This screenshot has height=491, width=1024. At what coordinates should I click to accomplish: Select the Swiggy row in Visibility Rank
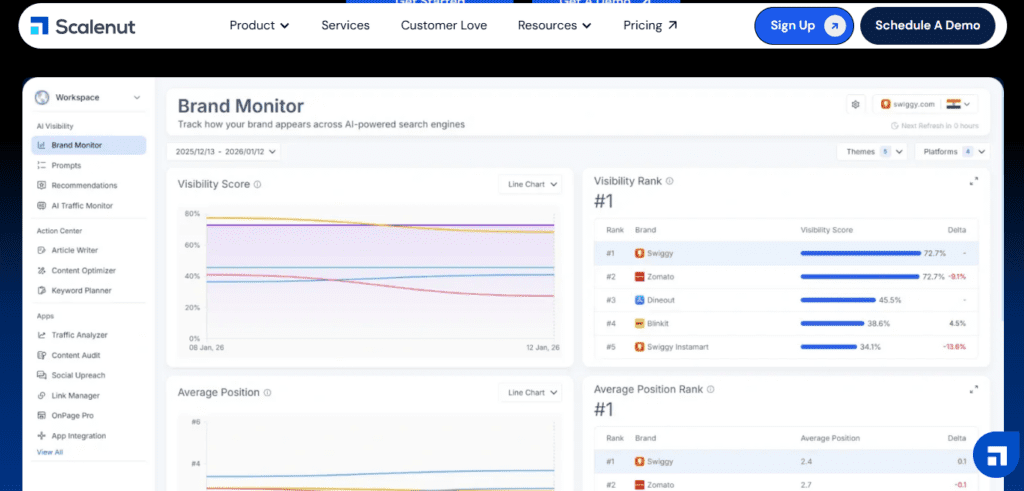tap(785, 254)
